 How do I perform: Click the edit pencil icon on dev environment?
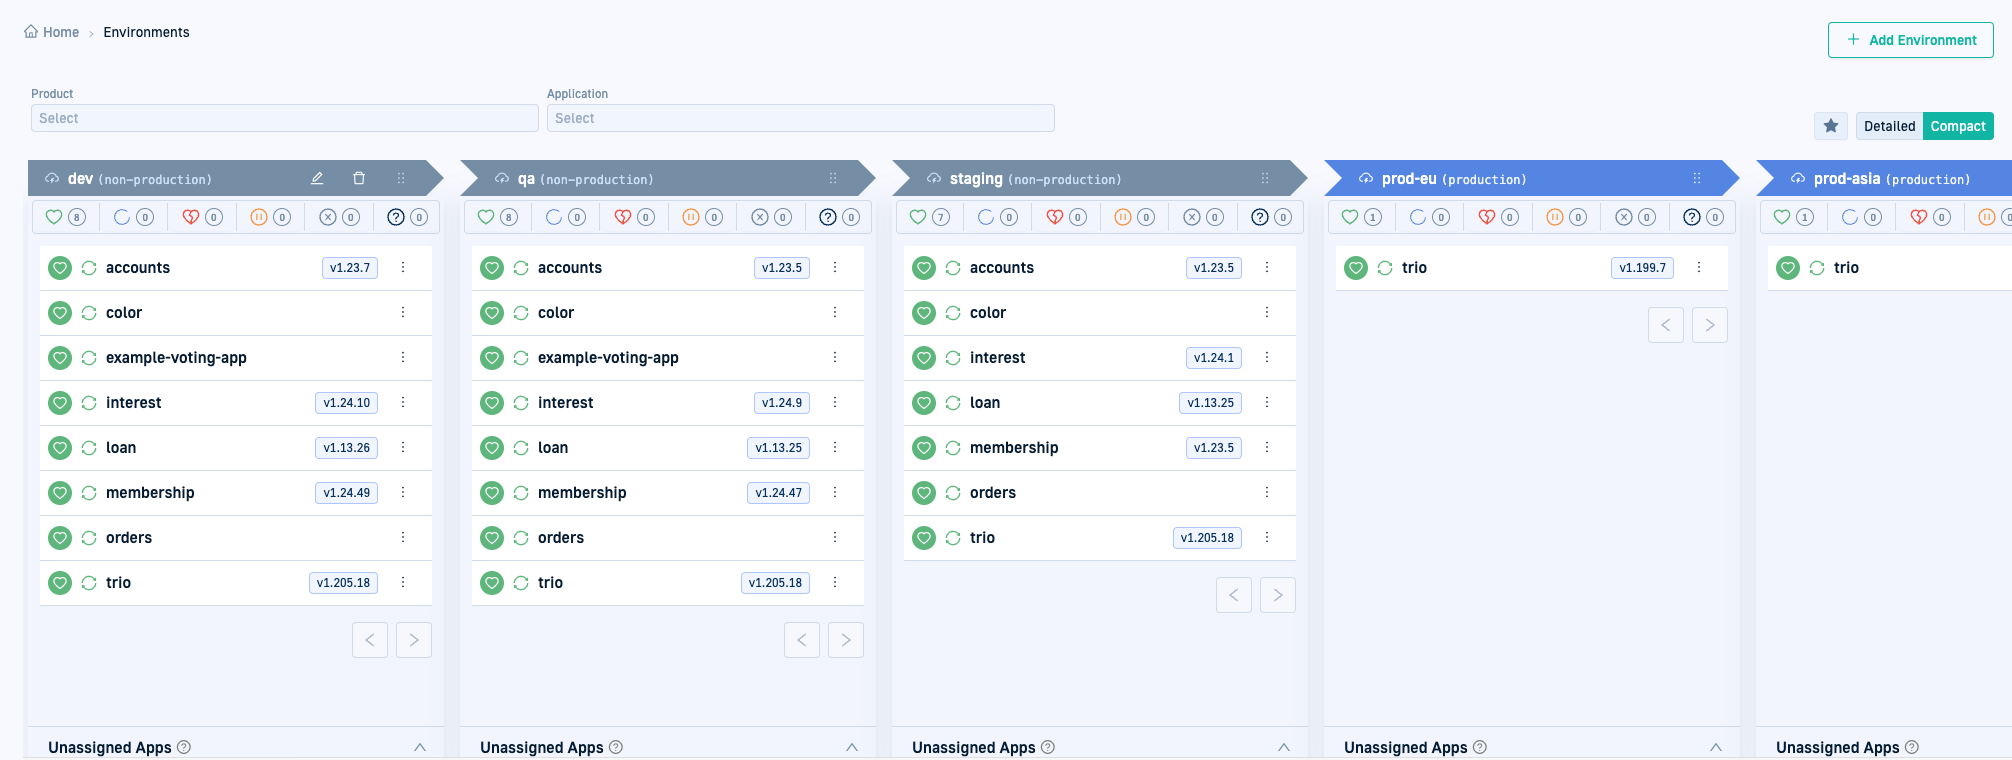317,178
